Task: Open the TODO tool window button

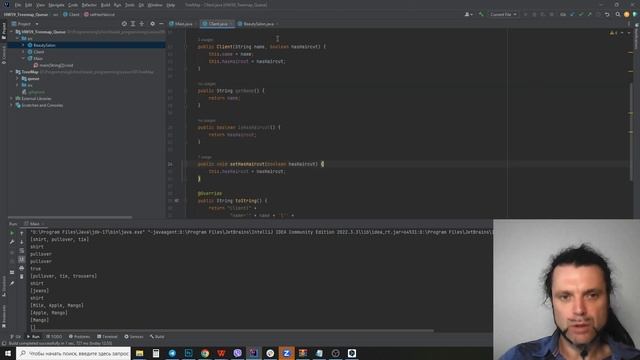Action: pyautogui.click(x=54, y=336)
